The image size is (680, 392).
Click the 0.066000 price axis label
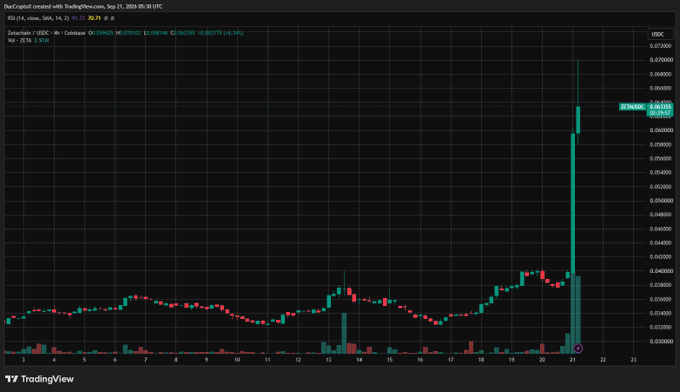(660, 88)
